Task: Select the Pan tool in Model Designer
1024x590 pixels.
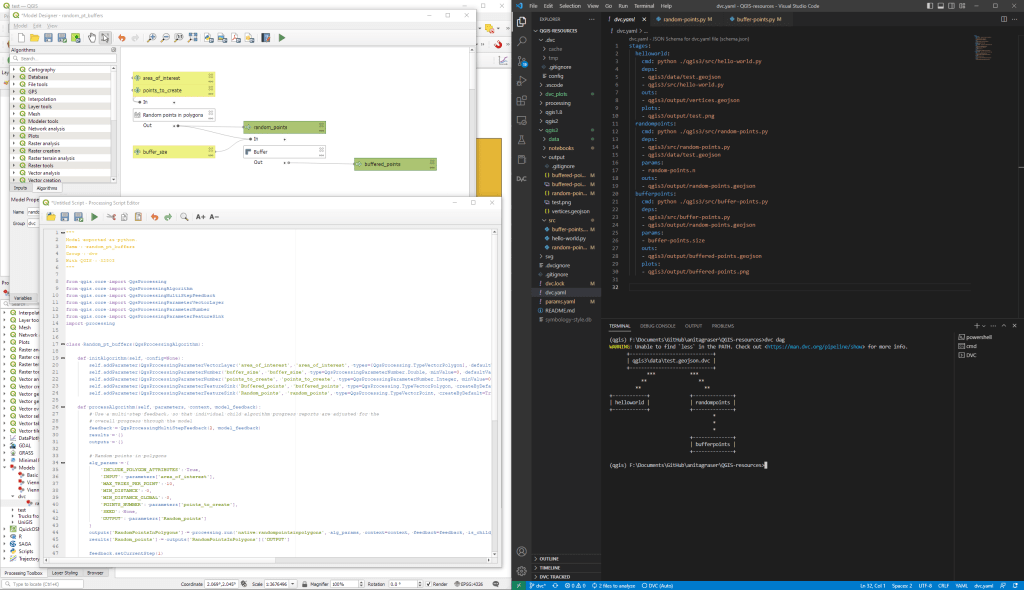Action: (91, 38)
